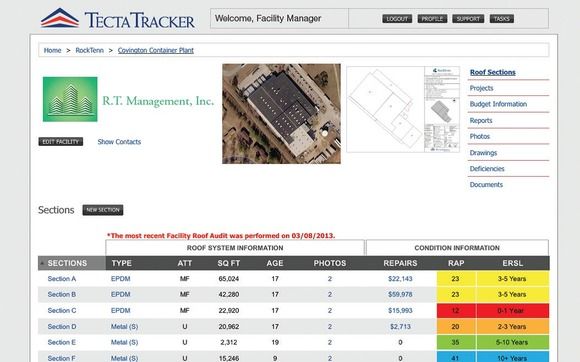580x362 pixels.
Task: Open Section C link
Action: pyautogui.click(x=62, y=311)
